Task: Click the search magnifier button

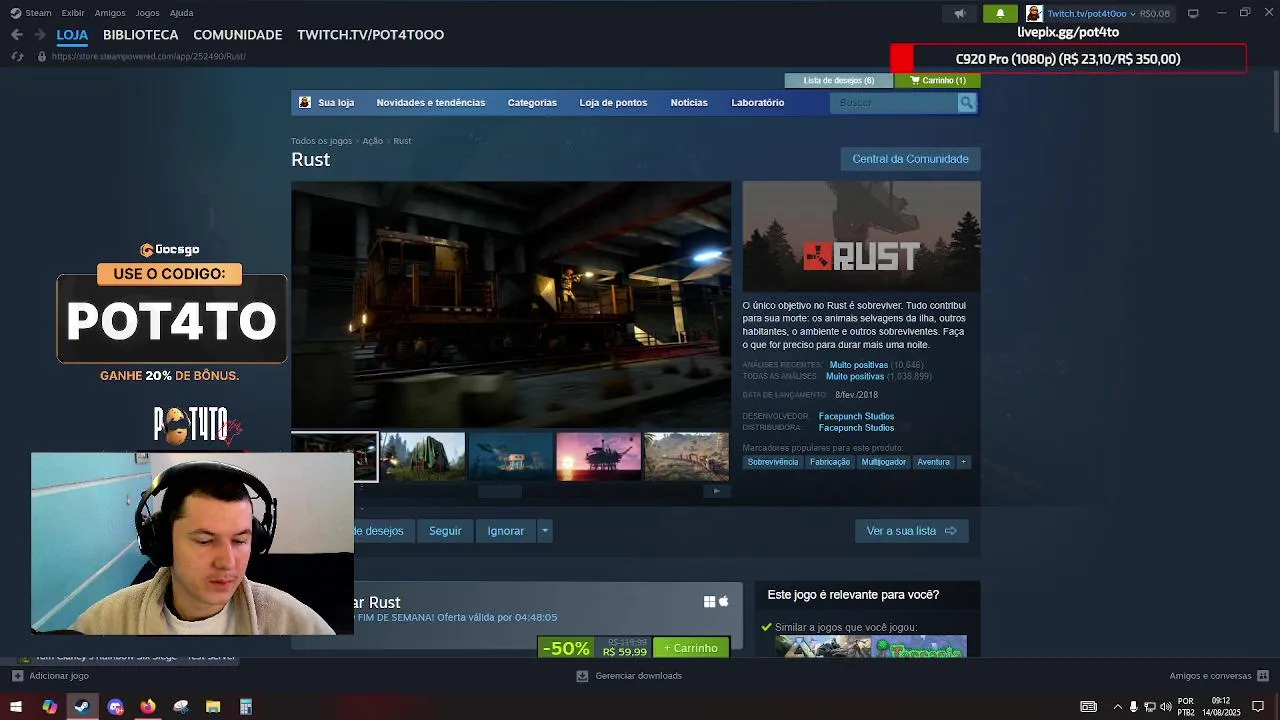Action: [x=966, y=102]
